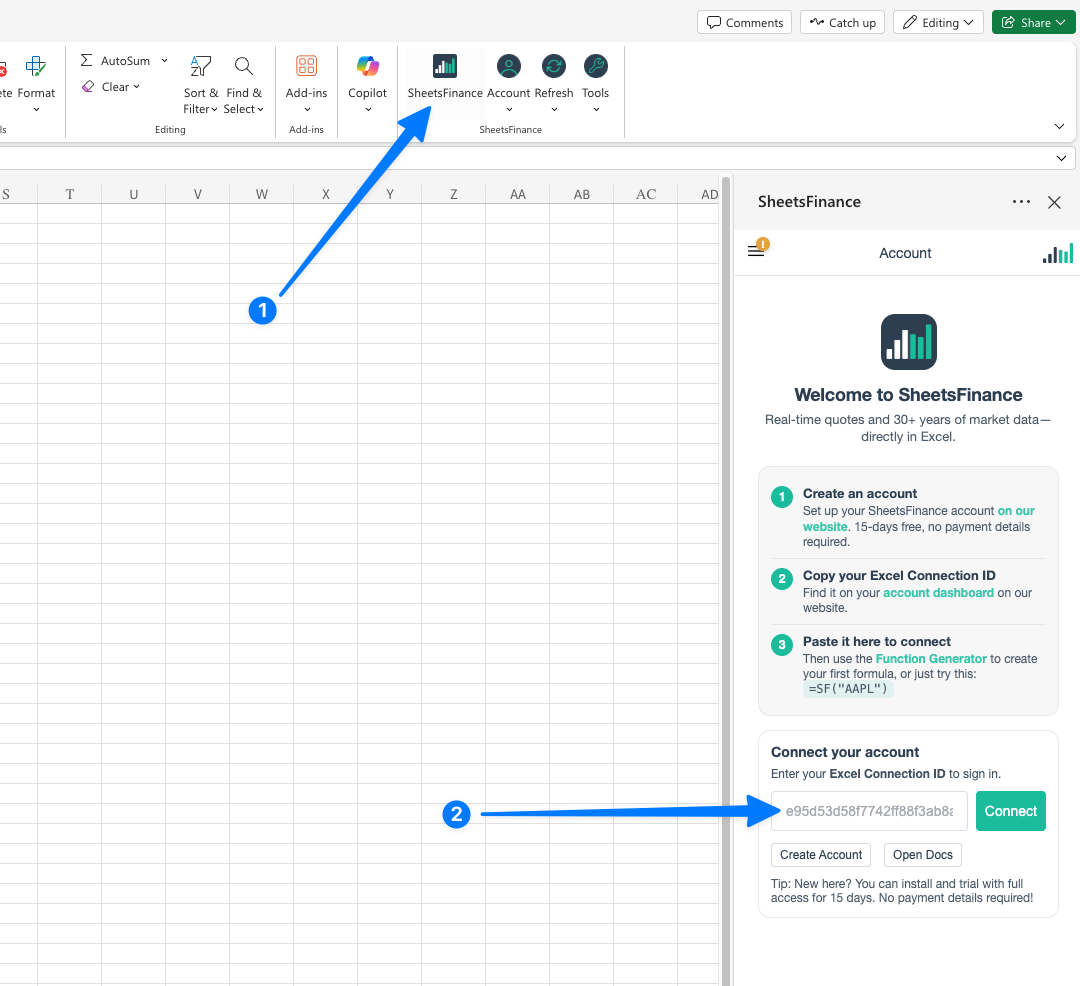
Task: Click the Excel Connection ID input field
Action: click(868, 811)
